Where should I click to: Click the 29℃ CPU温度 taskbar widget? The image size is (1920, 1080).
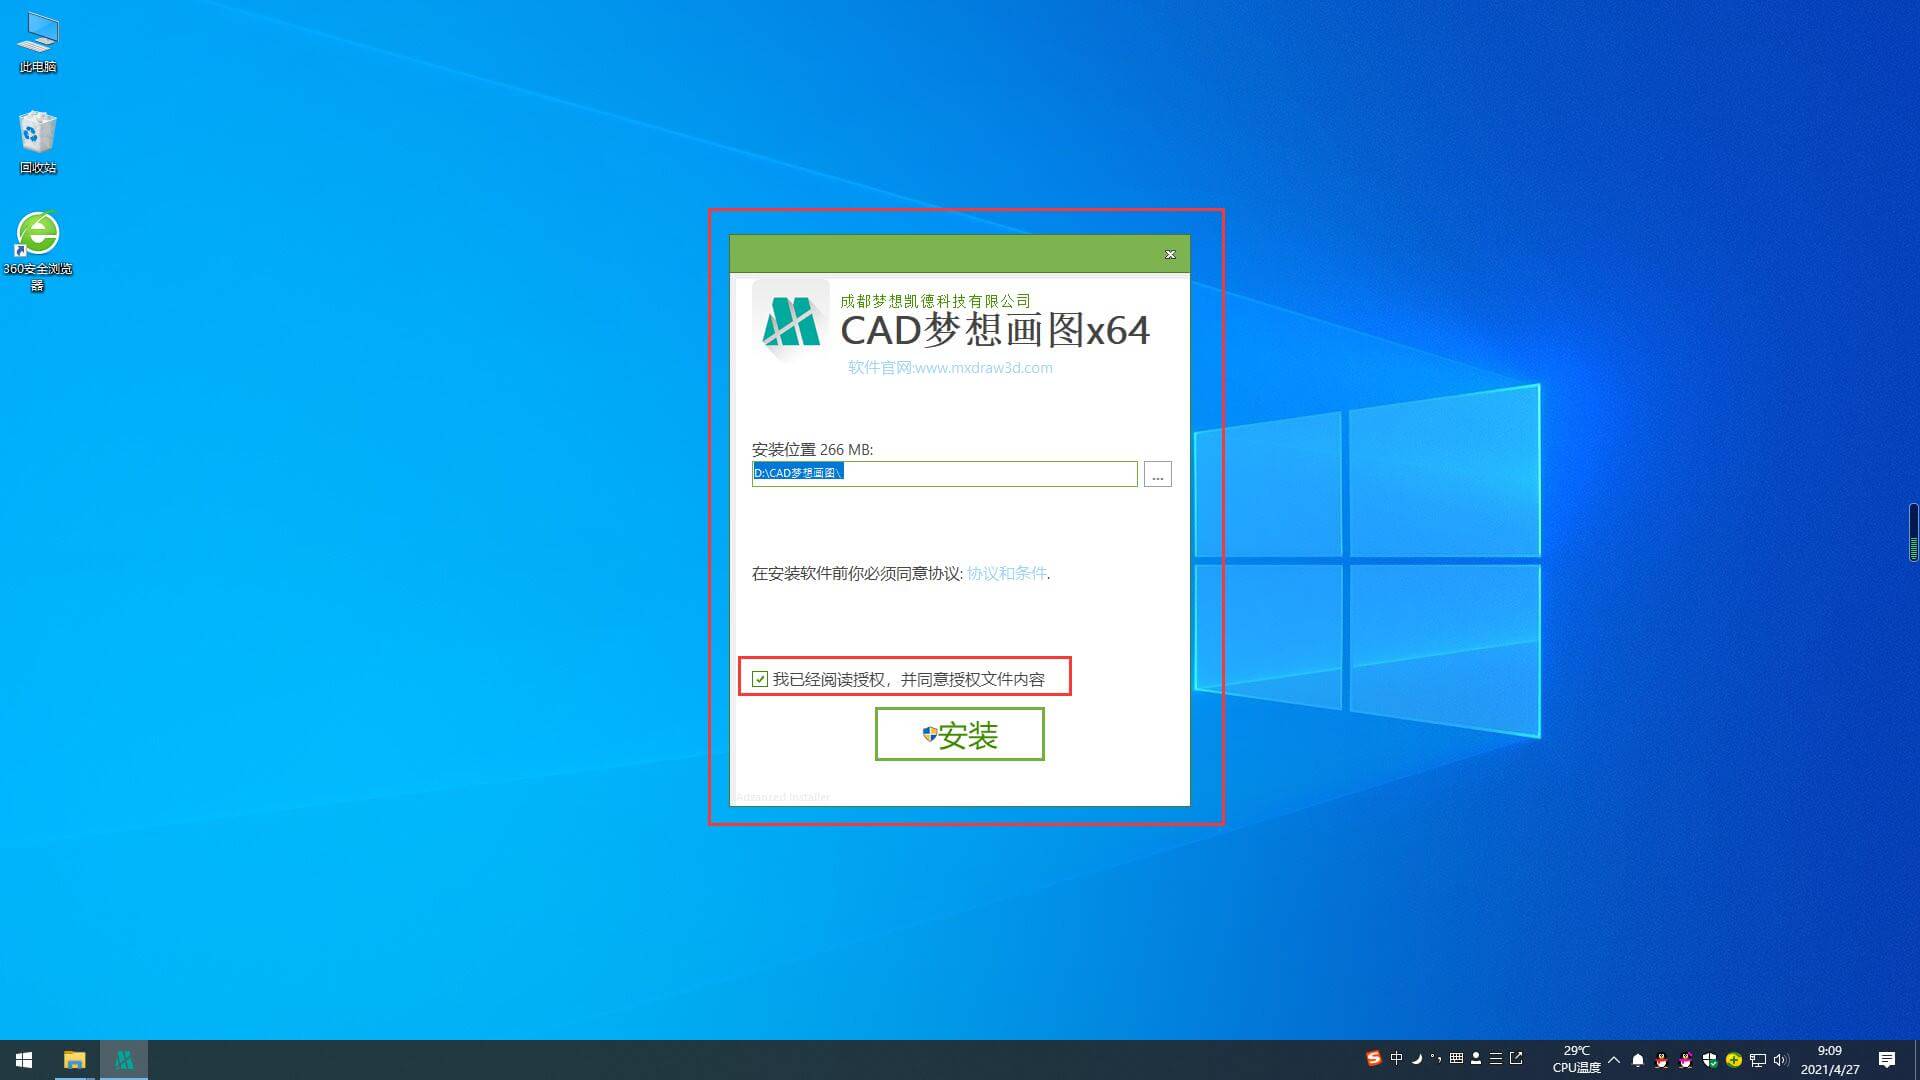pyautogui.click(x=1576, y=1059)
